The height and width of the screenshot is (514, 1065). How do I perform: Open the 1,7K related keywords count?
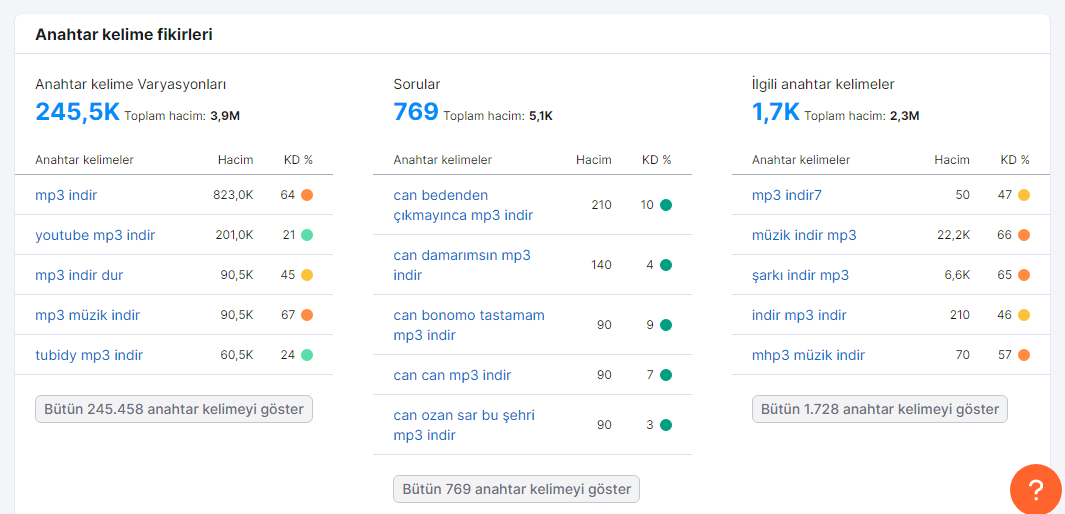coord(776,111)
